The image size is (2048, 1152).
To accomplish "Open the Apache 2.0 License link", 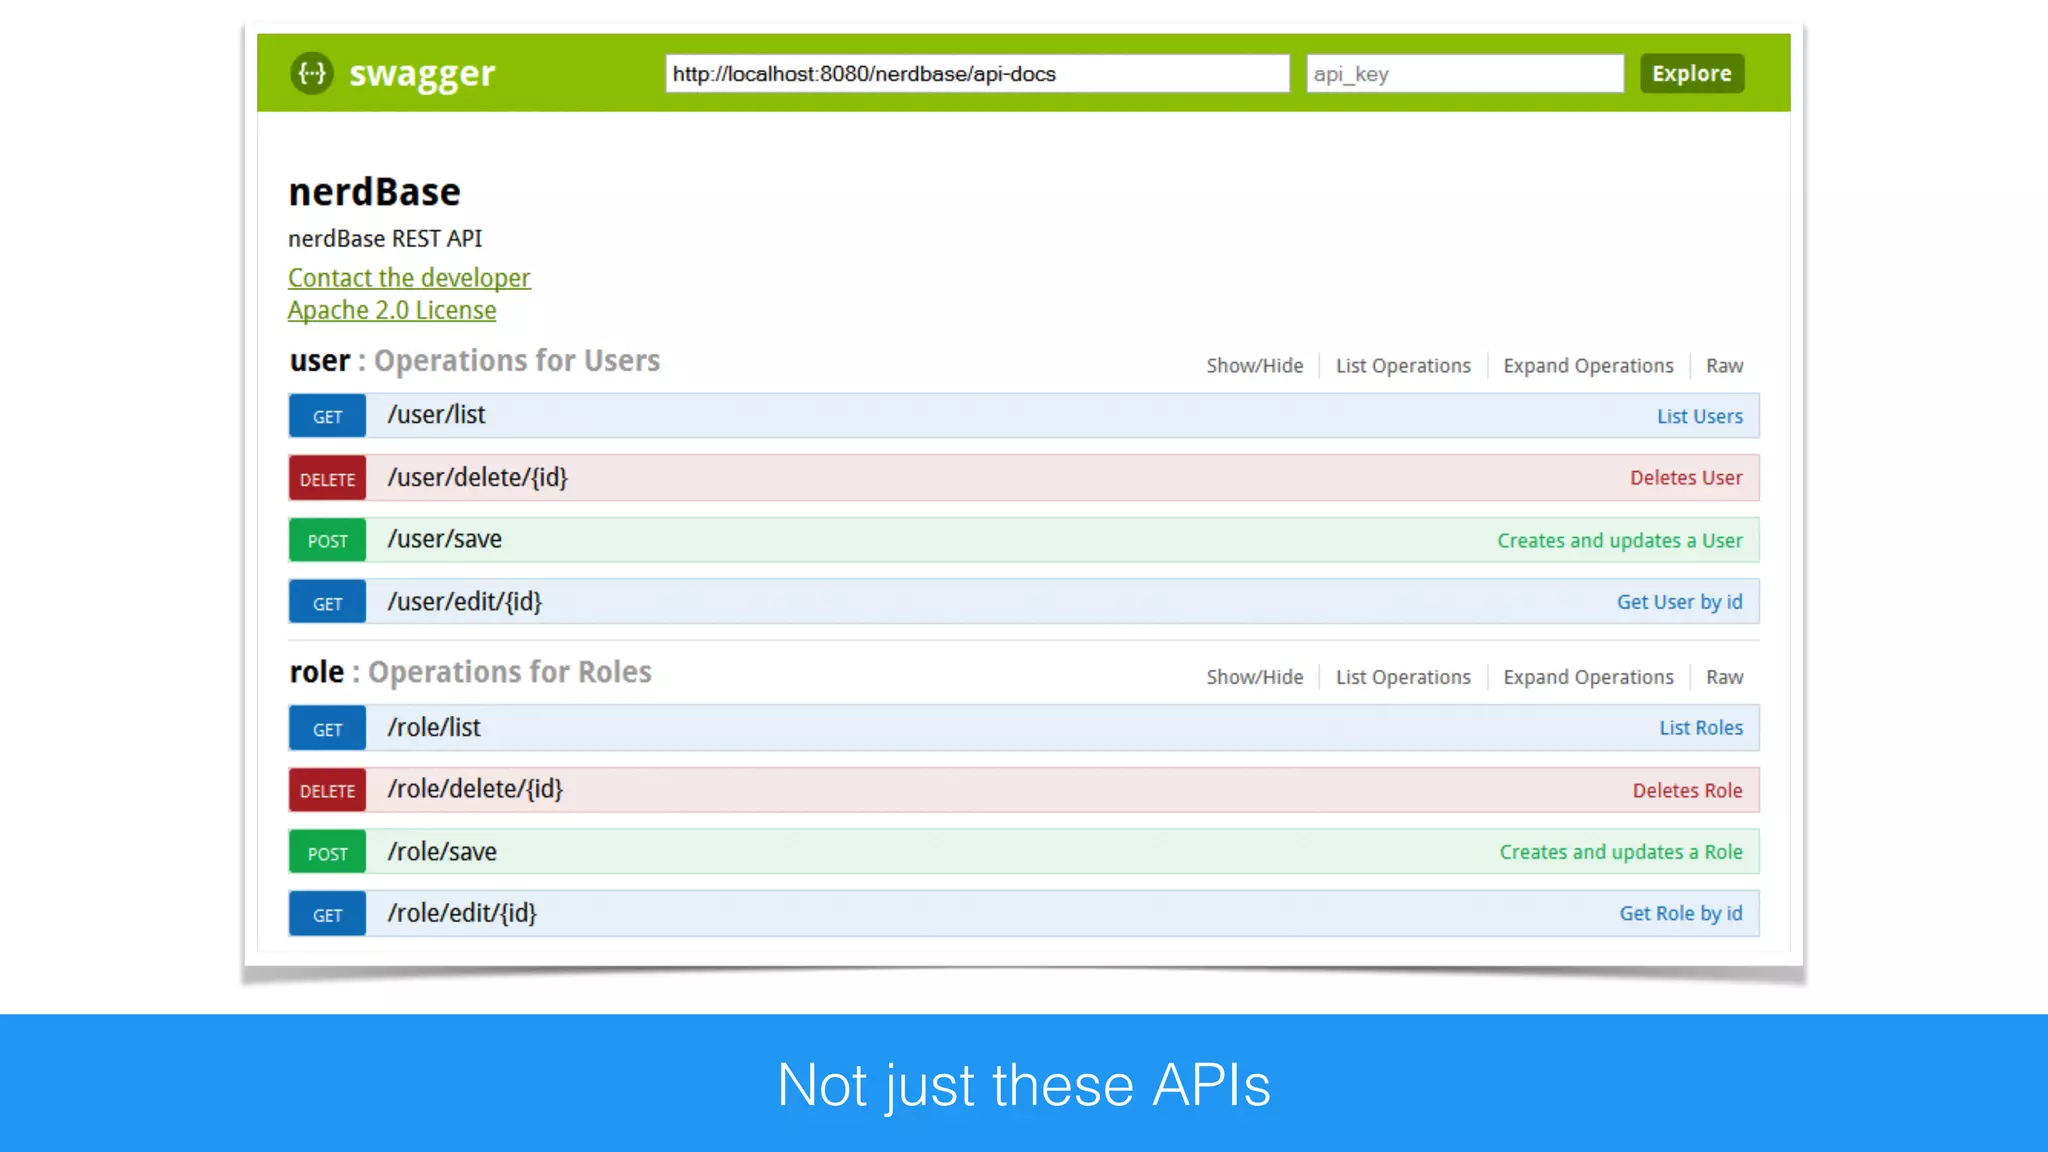I will 392,310.
